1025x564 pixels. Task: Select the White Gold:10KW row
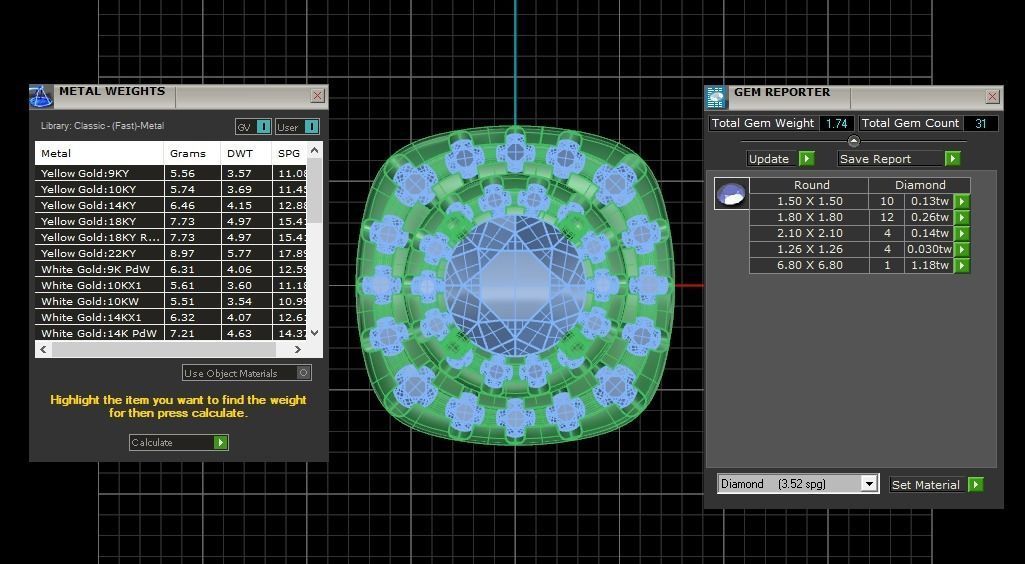pos(171,301)
